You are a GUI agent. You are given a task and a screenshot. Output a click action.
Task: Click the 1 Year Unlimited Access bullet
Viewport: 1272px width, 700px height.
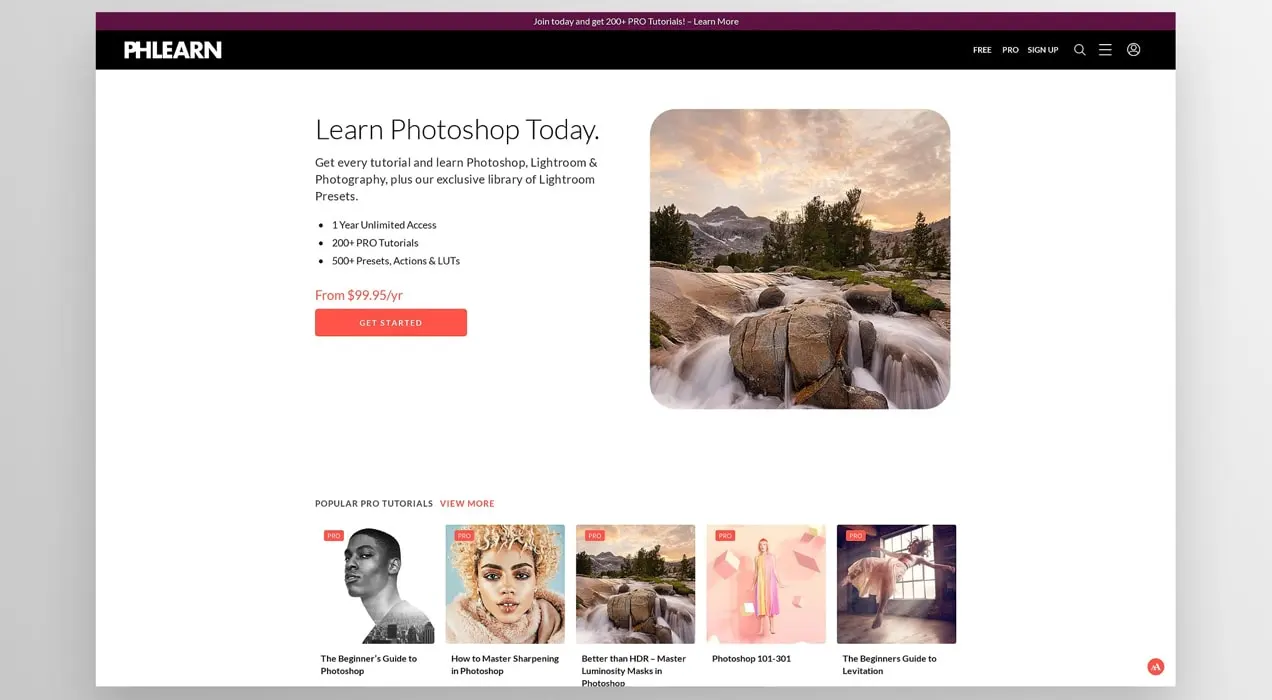[384, 225]
